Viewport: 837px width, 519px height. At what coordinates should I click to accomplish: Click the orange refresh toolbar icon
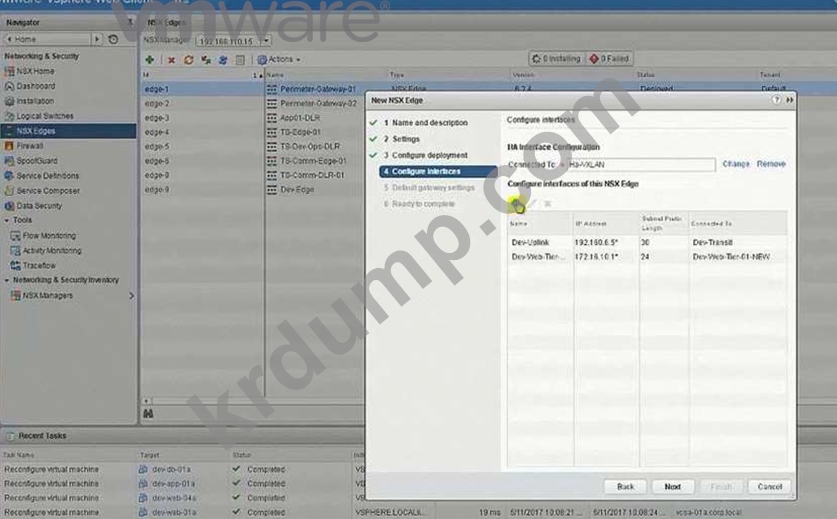[188, 60]
